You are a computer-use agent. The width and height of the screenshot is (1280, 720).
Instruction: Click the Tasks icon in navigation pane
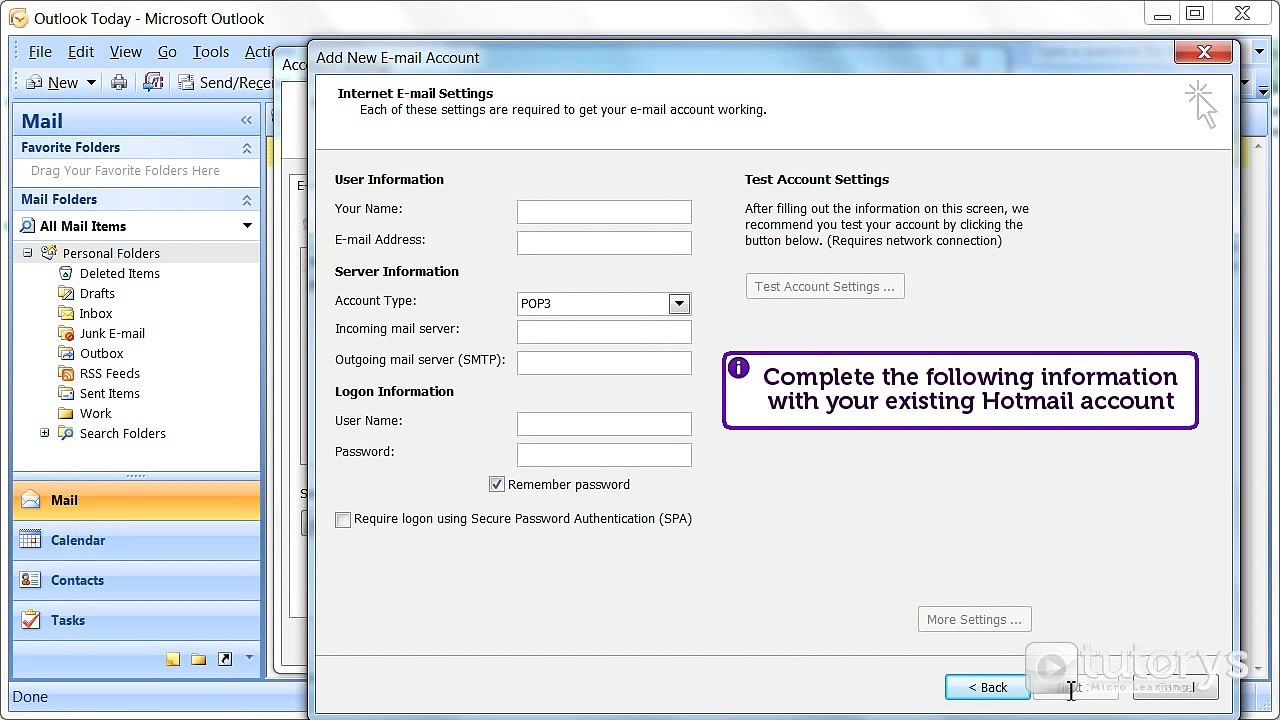coord(31,620)
